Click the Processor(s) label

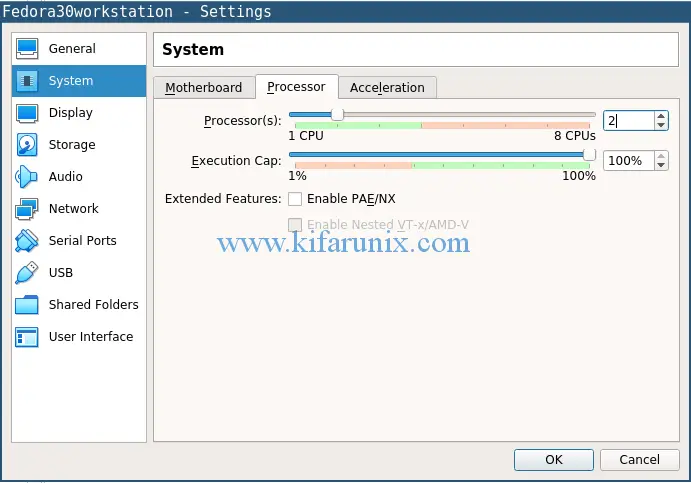pyautogui.click(x=242, y=121)
